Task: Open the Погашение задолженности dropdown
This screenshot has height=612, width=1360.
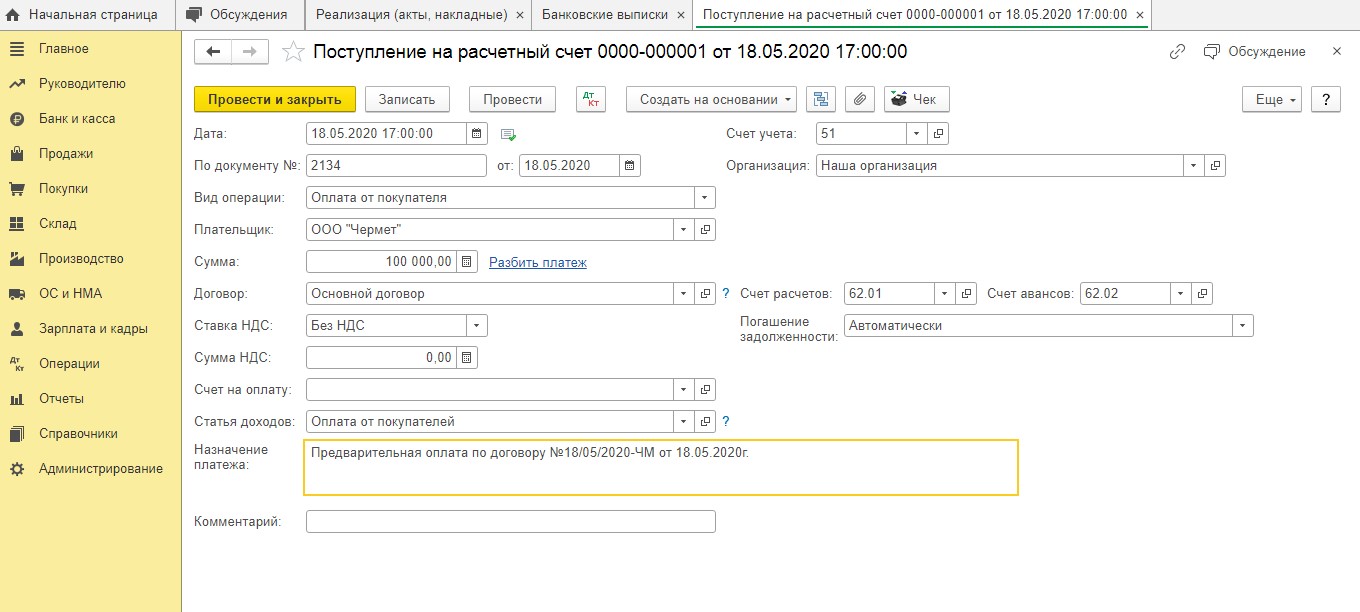Action: point(1242,326)
